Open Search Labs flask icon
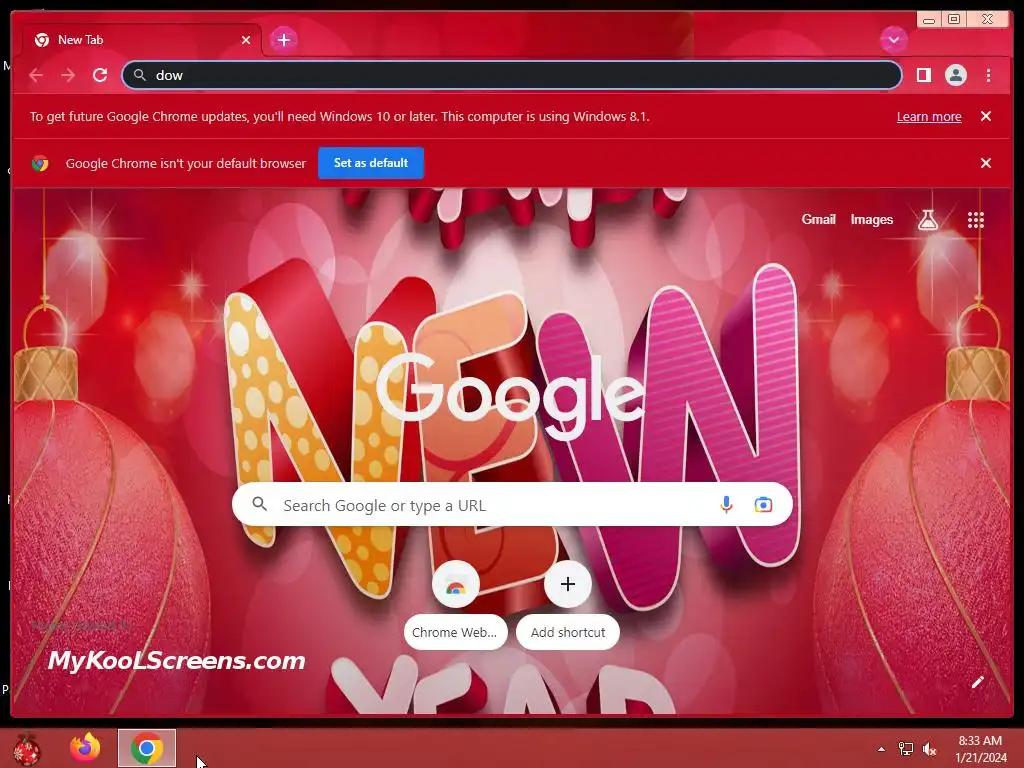The width and height of the screenshot is (1024, 768). [927, 220]
